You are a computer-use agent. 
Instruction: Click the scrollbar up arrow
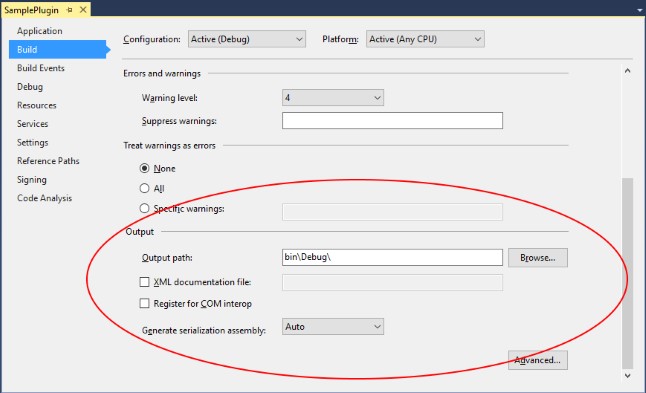point(627,71)
